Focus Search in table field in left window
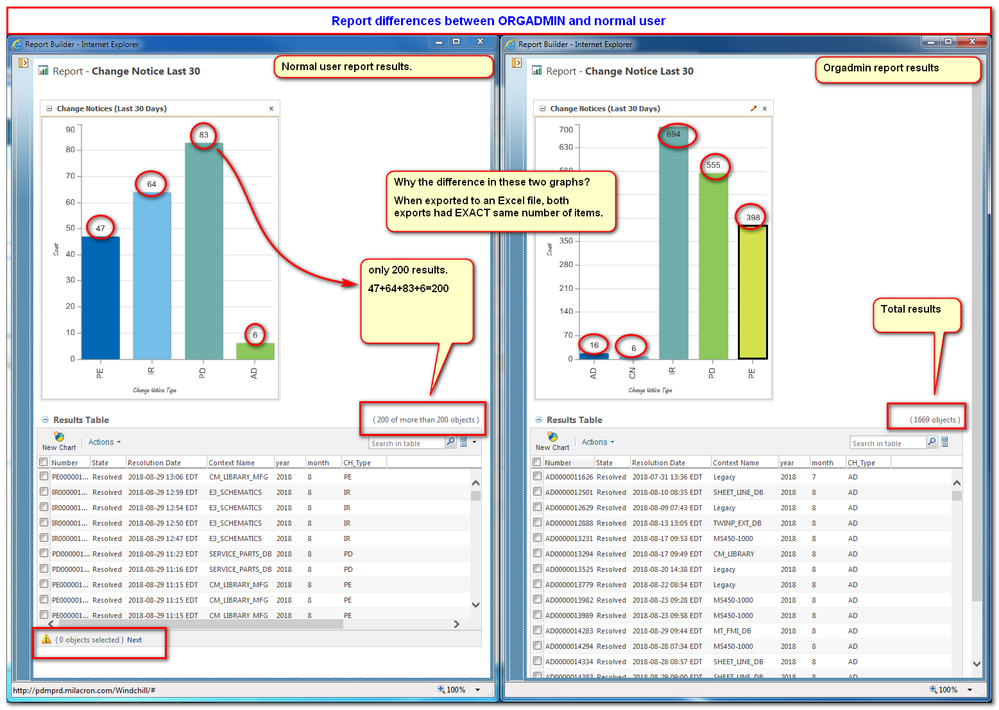999x710 pixels. 406,443
